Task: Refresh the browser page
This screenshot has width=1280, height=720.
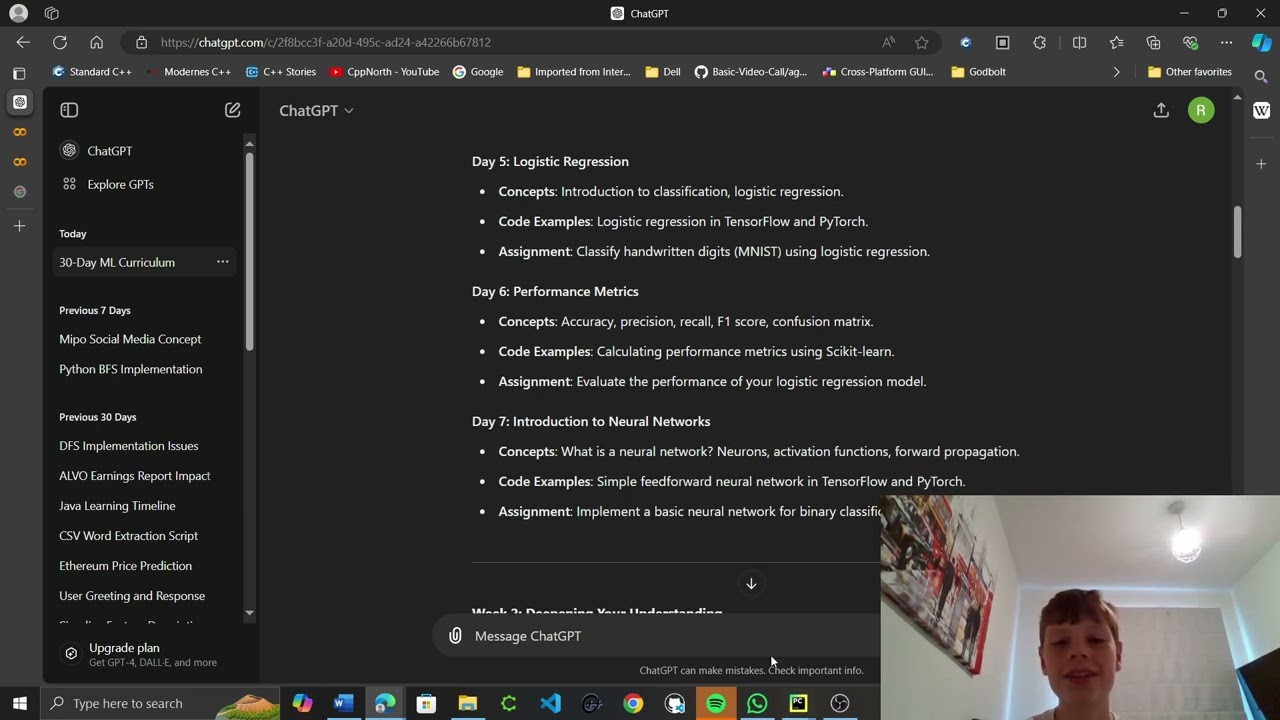Action: (x=60, y=42)
